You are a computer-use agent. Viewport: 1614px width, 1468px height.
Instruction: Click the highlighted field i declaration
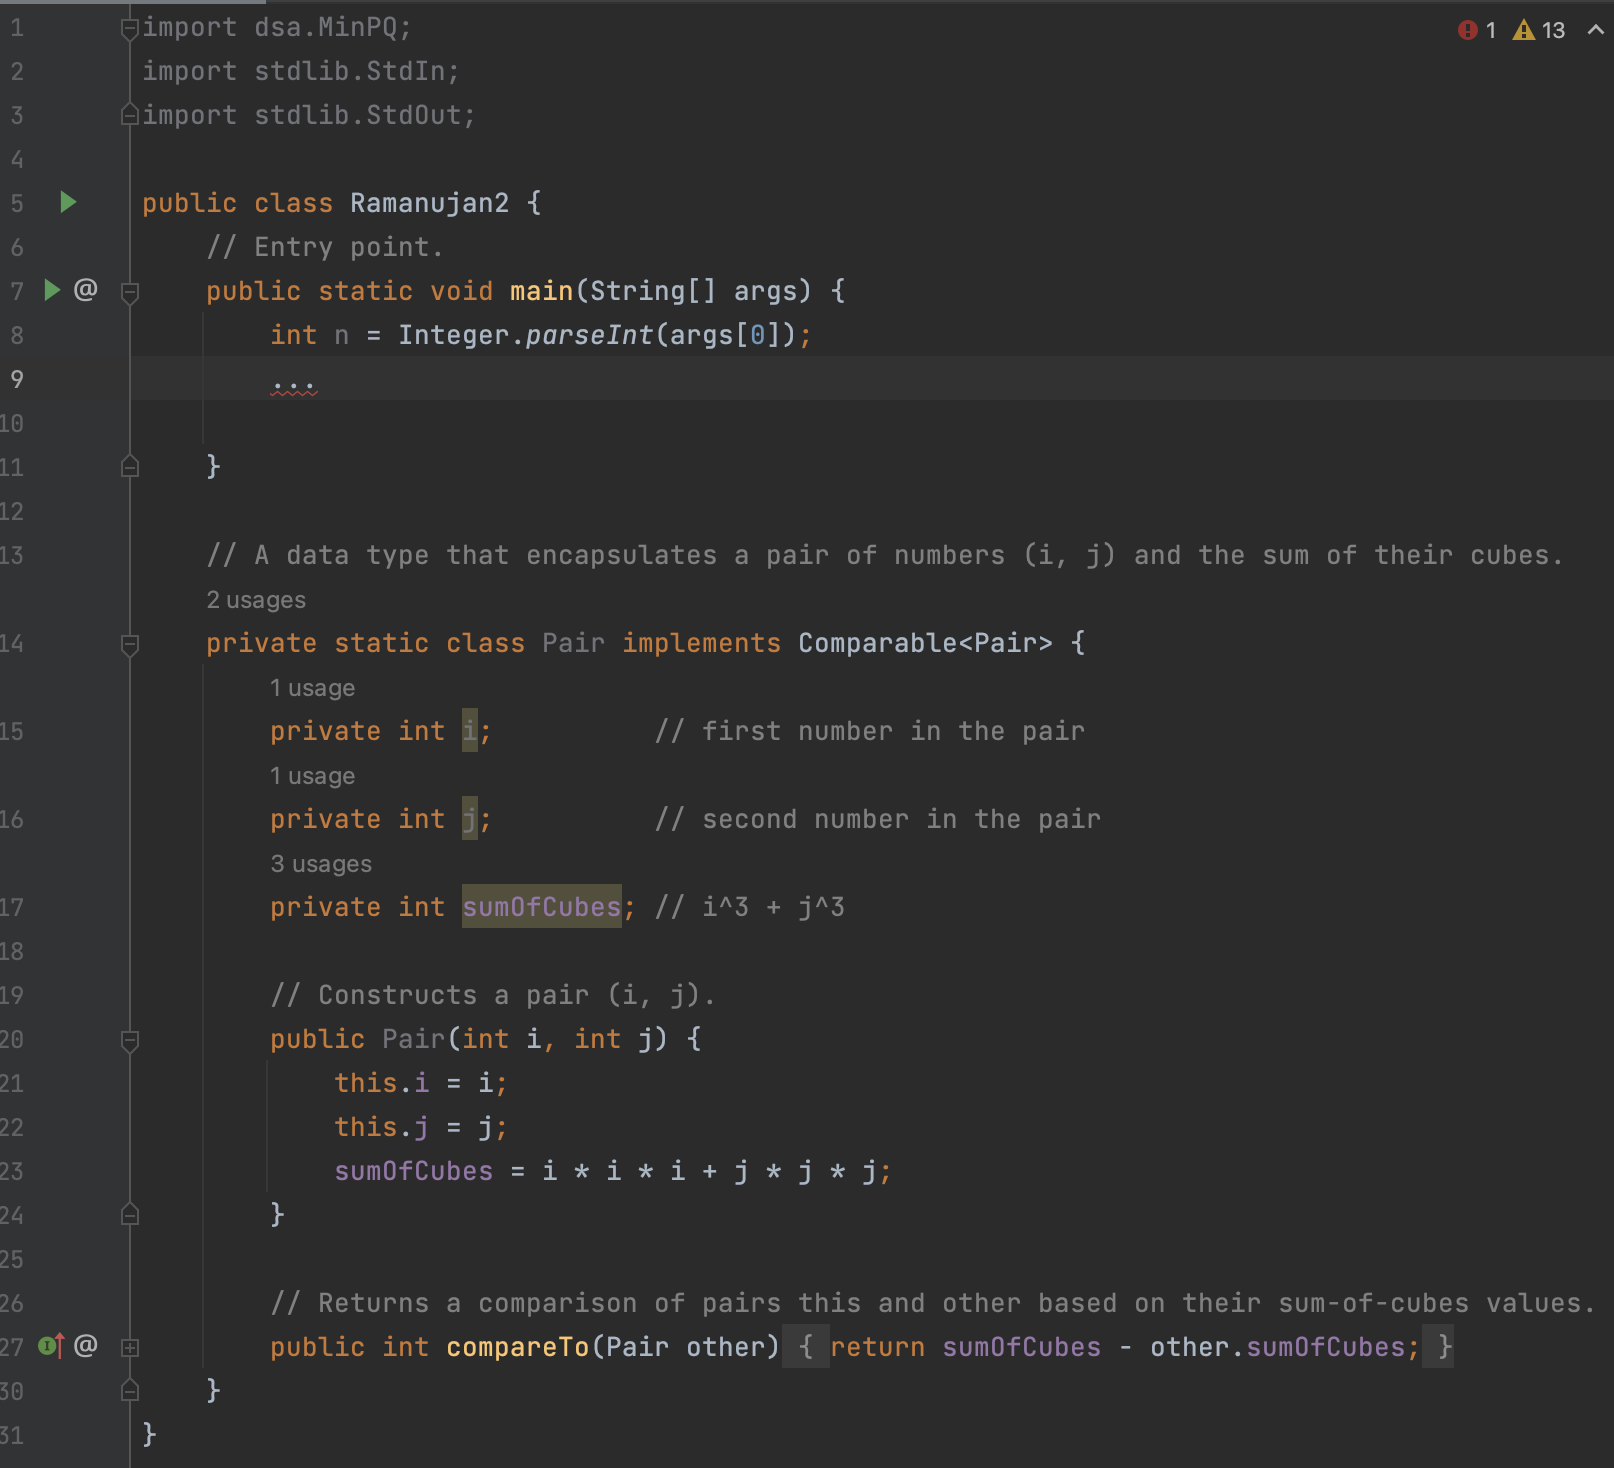point(469,731)
